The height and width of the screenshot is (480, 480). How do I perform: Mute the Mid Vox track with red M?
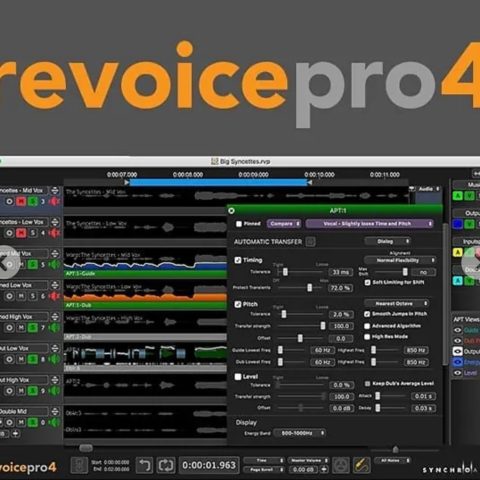click(21, 201)
